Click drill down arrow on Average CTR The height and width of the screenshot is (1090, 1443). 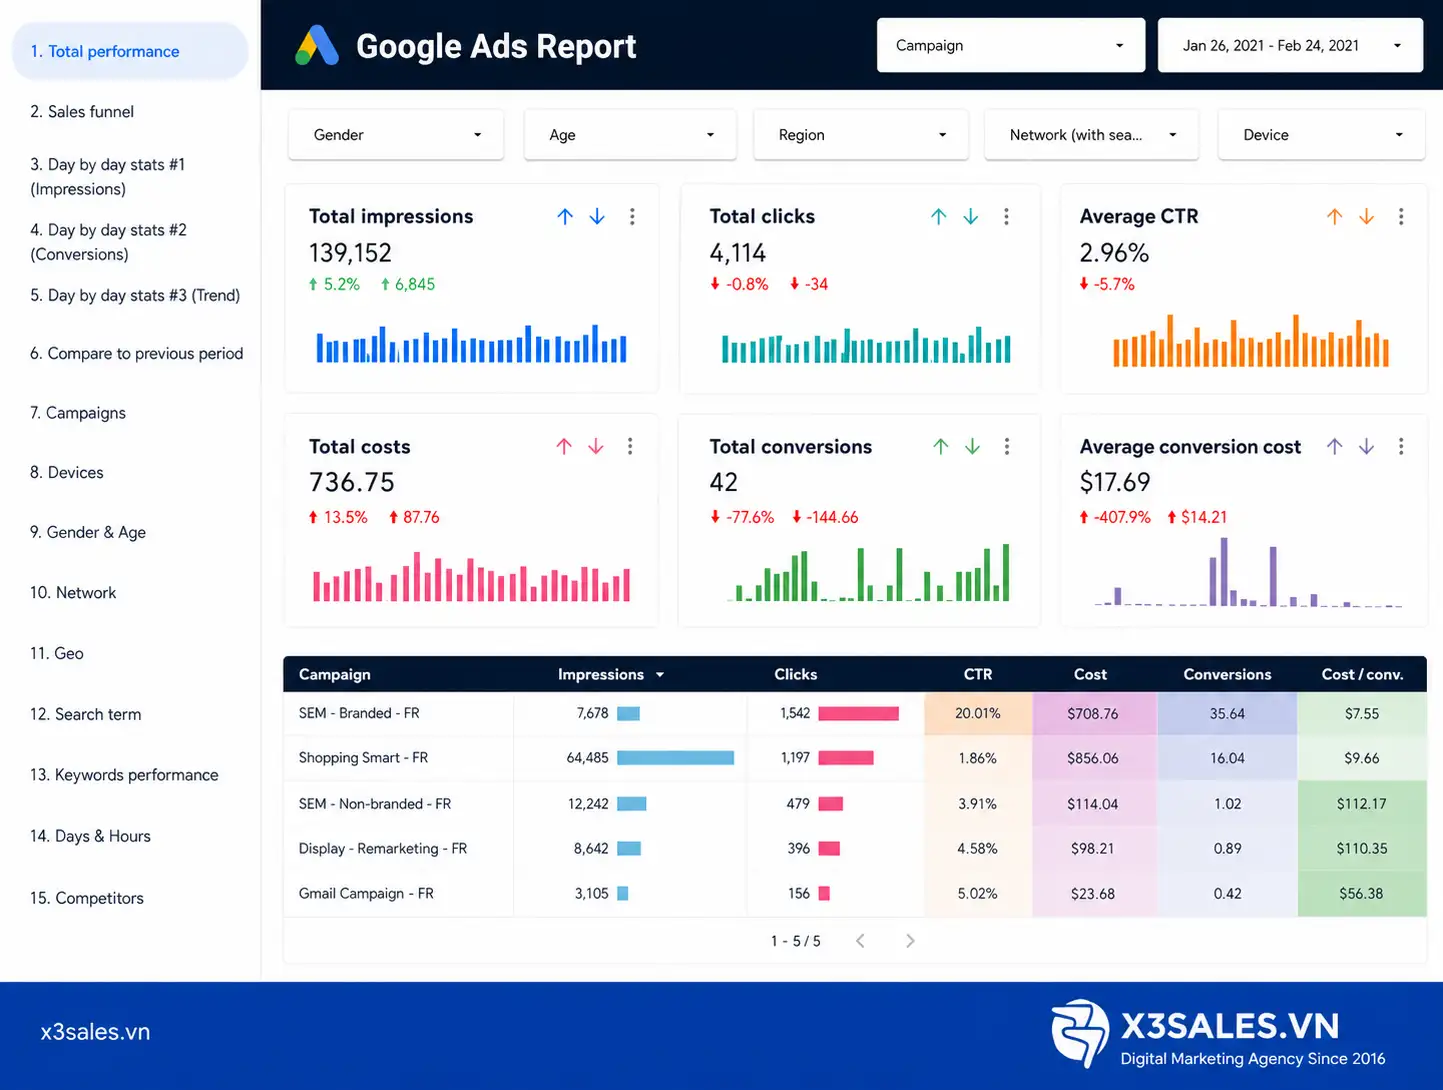(1366, 216)
